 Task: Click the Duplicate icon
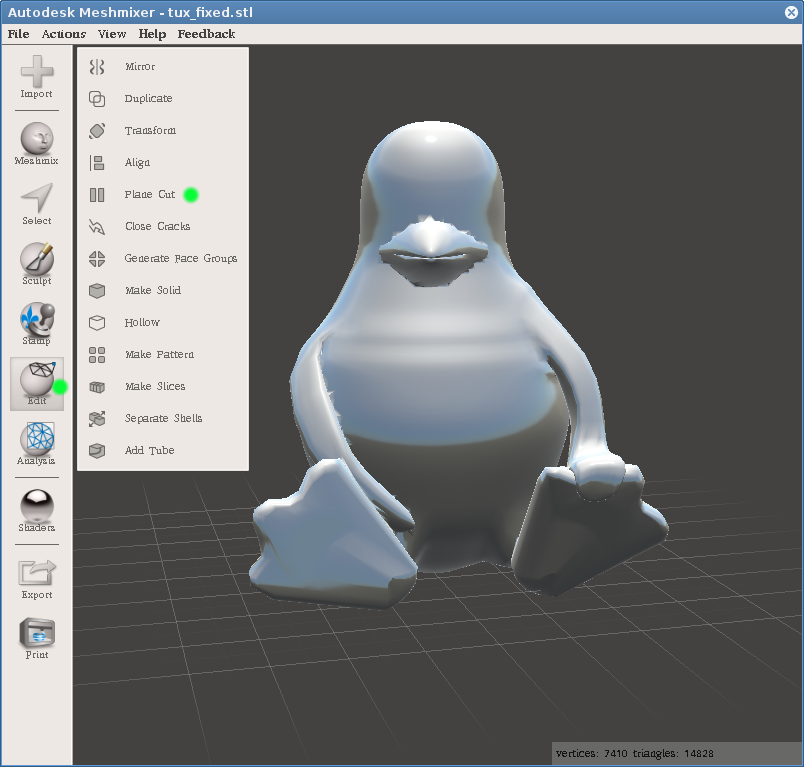[97, 98]
